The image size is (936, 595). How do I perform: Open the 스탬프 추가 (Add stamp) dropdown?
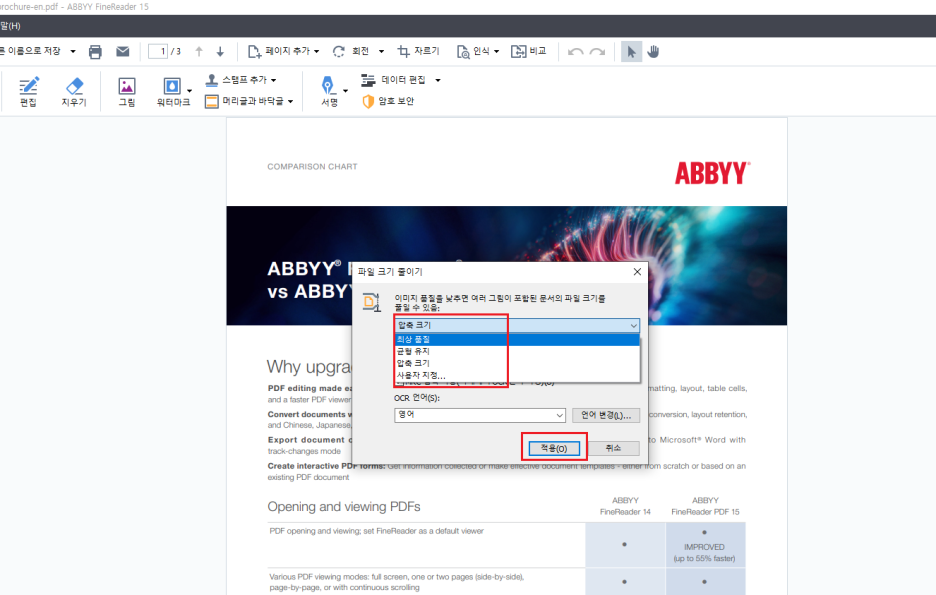click(x=241, y=80)
